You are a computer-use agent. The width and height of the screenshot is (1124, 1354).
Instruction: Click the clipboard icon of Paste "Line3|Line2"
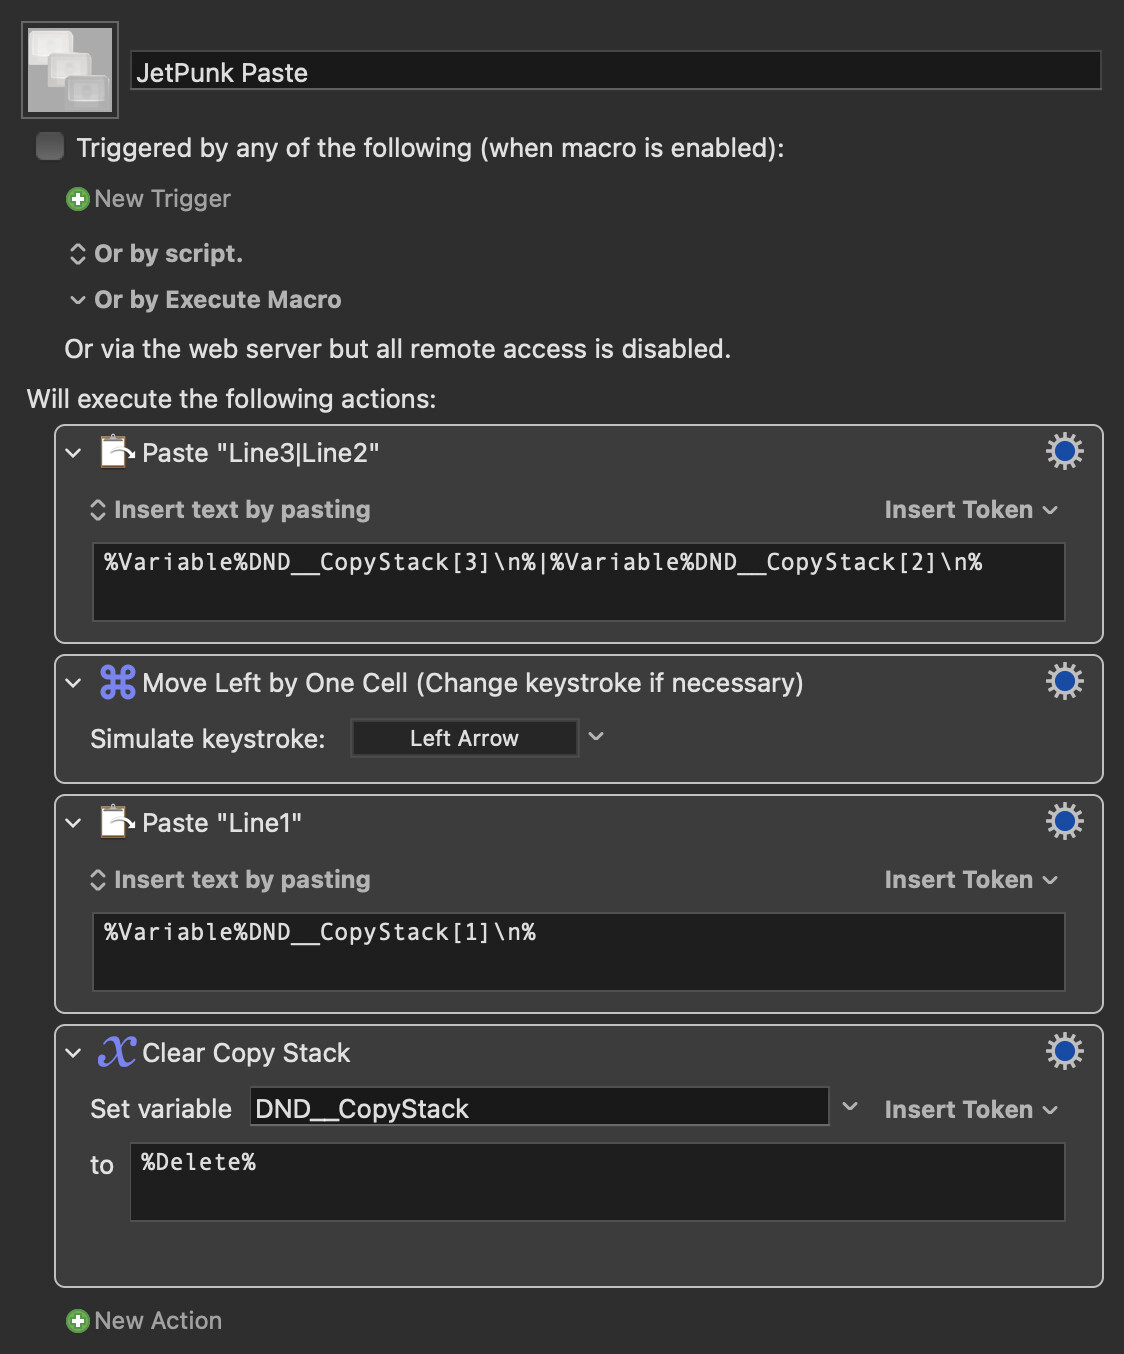click(117, 452)
